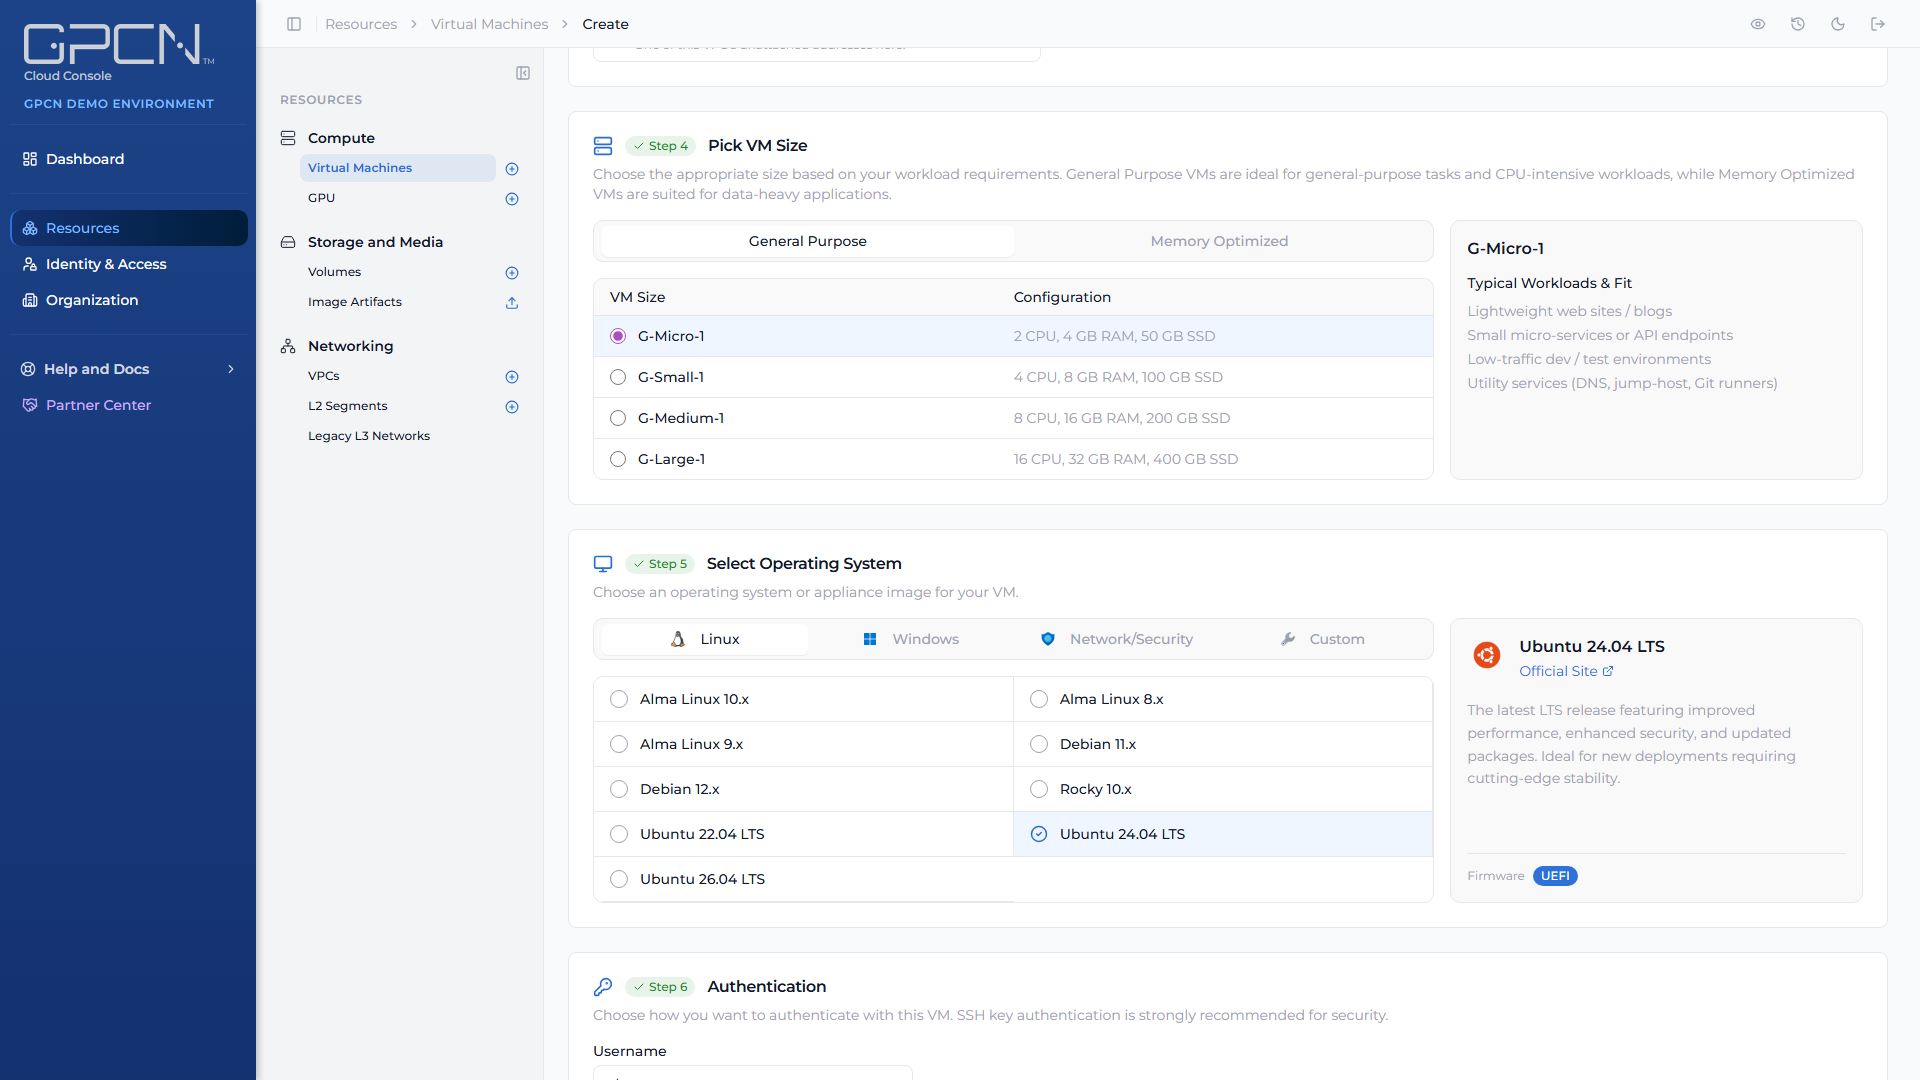Go to Virtual Machines breadcrumb

[x=489, y=24]
